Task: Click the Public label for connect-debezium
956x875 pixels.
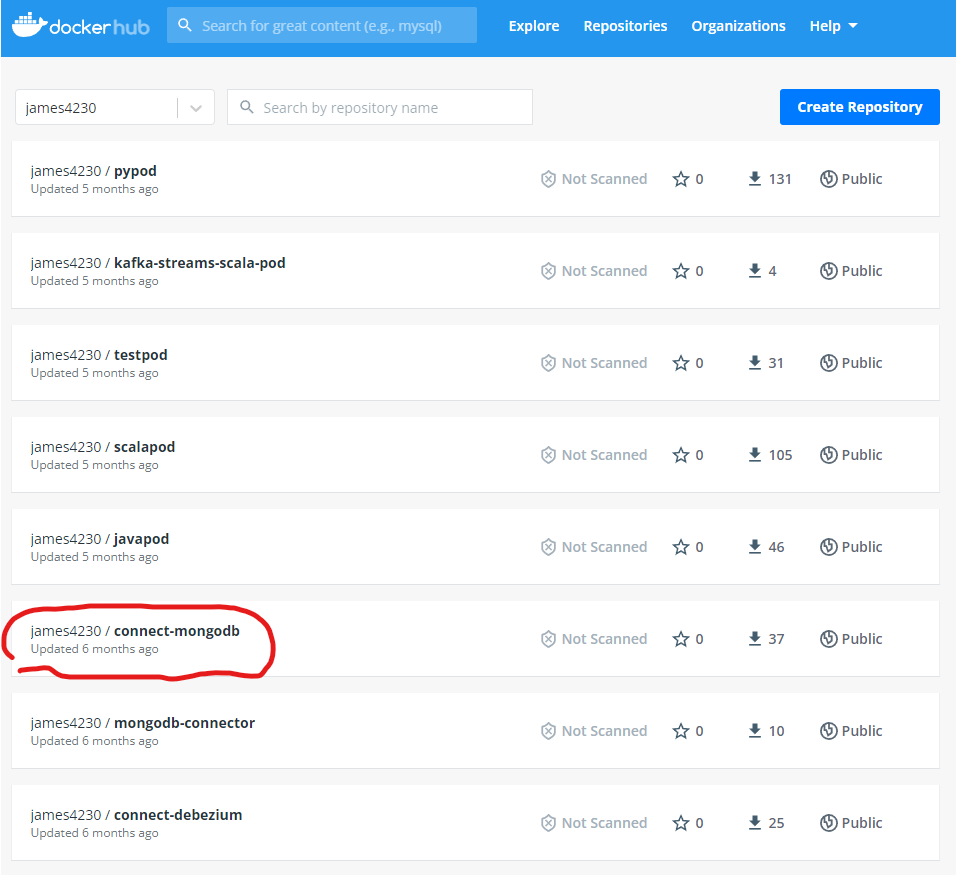Action: [x=861, y=823]
